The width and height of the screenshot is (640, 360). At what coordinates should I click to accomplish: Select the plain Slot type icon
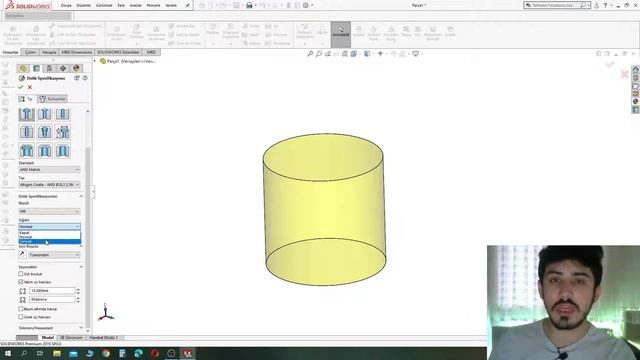pyautogui.click(x=62, y=150)
